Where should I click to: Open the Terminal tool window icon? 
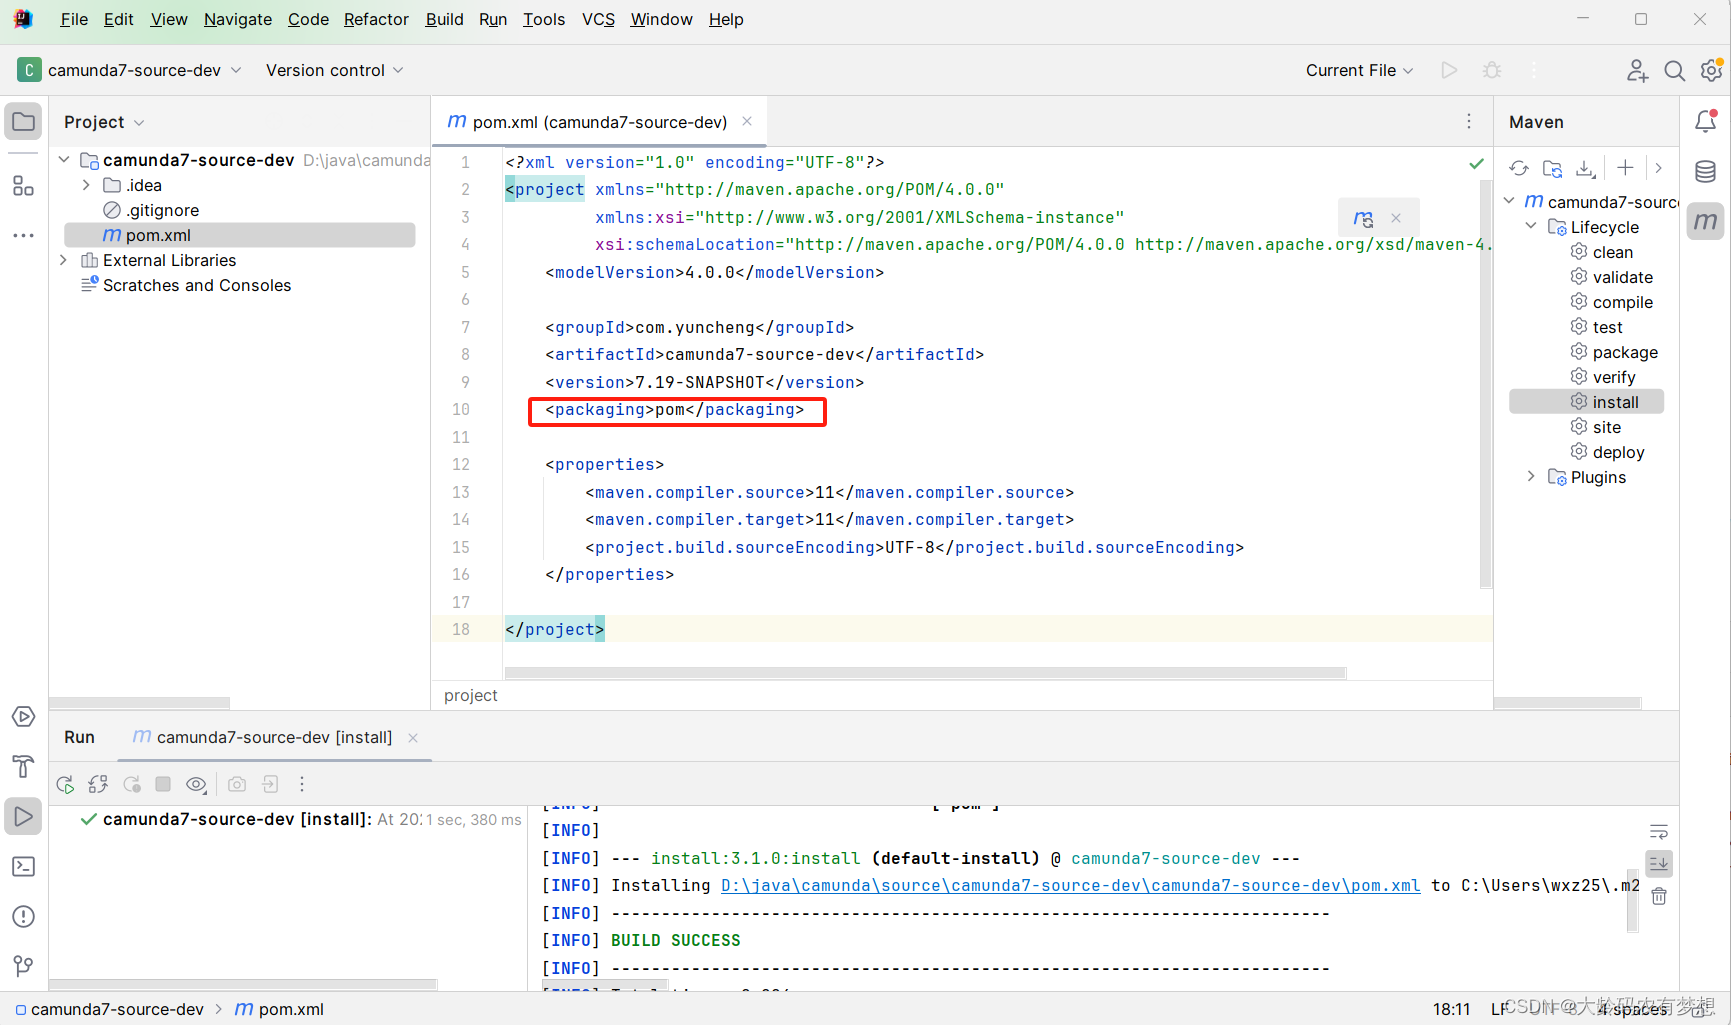(x=23, y=867)
